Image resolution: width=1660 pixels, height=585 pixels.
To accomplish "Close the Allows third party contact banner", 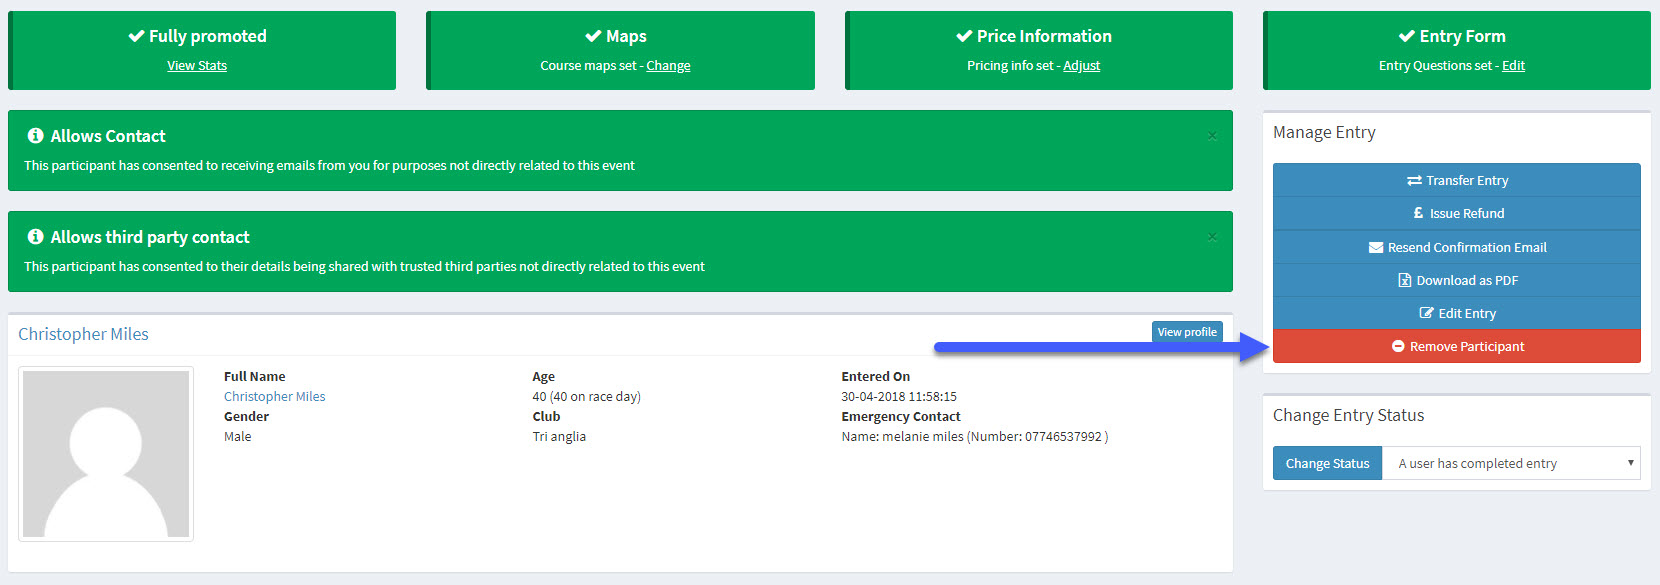I will click(1212, 237).
